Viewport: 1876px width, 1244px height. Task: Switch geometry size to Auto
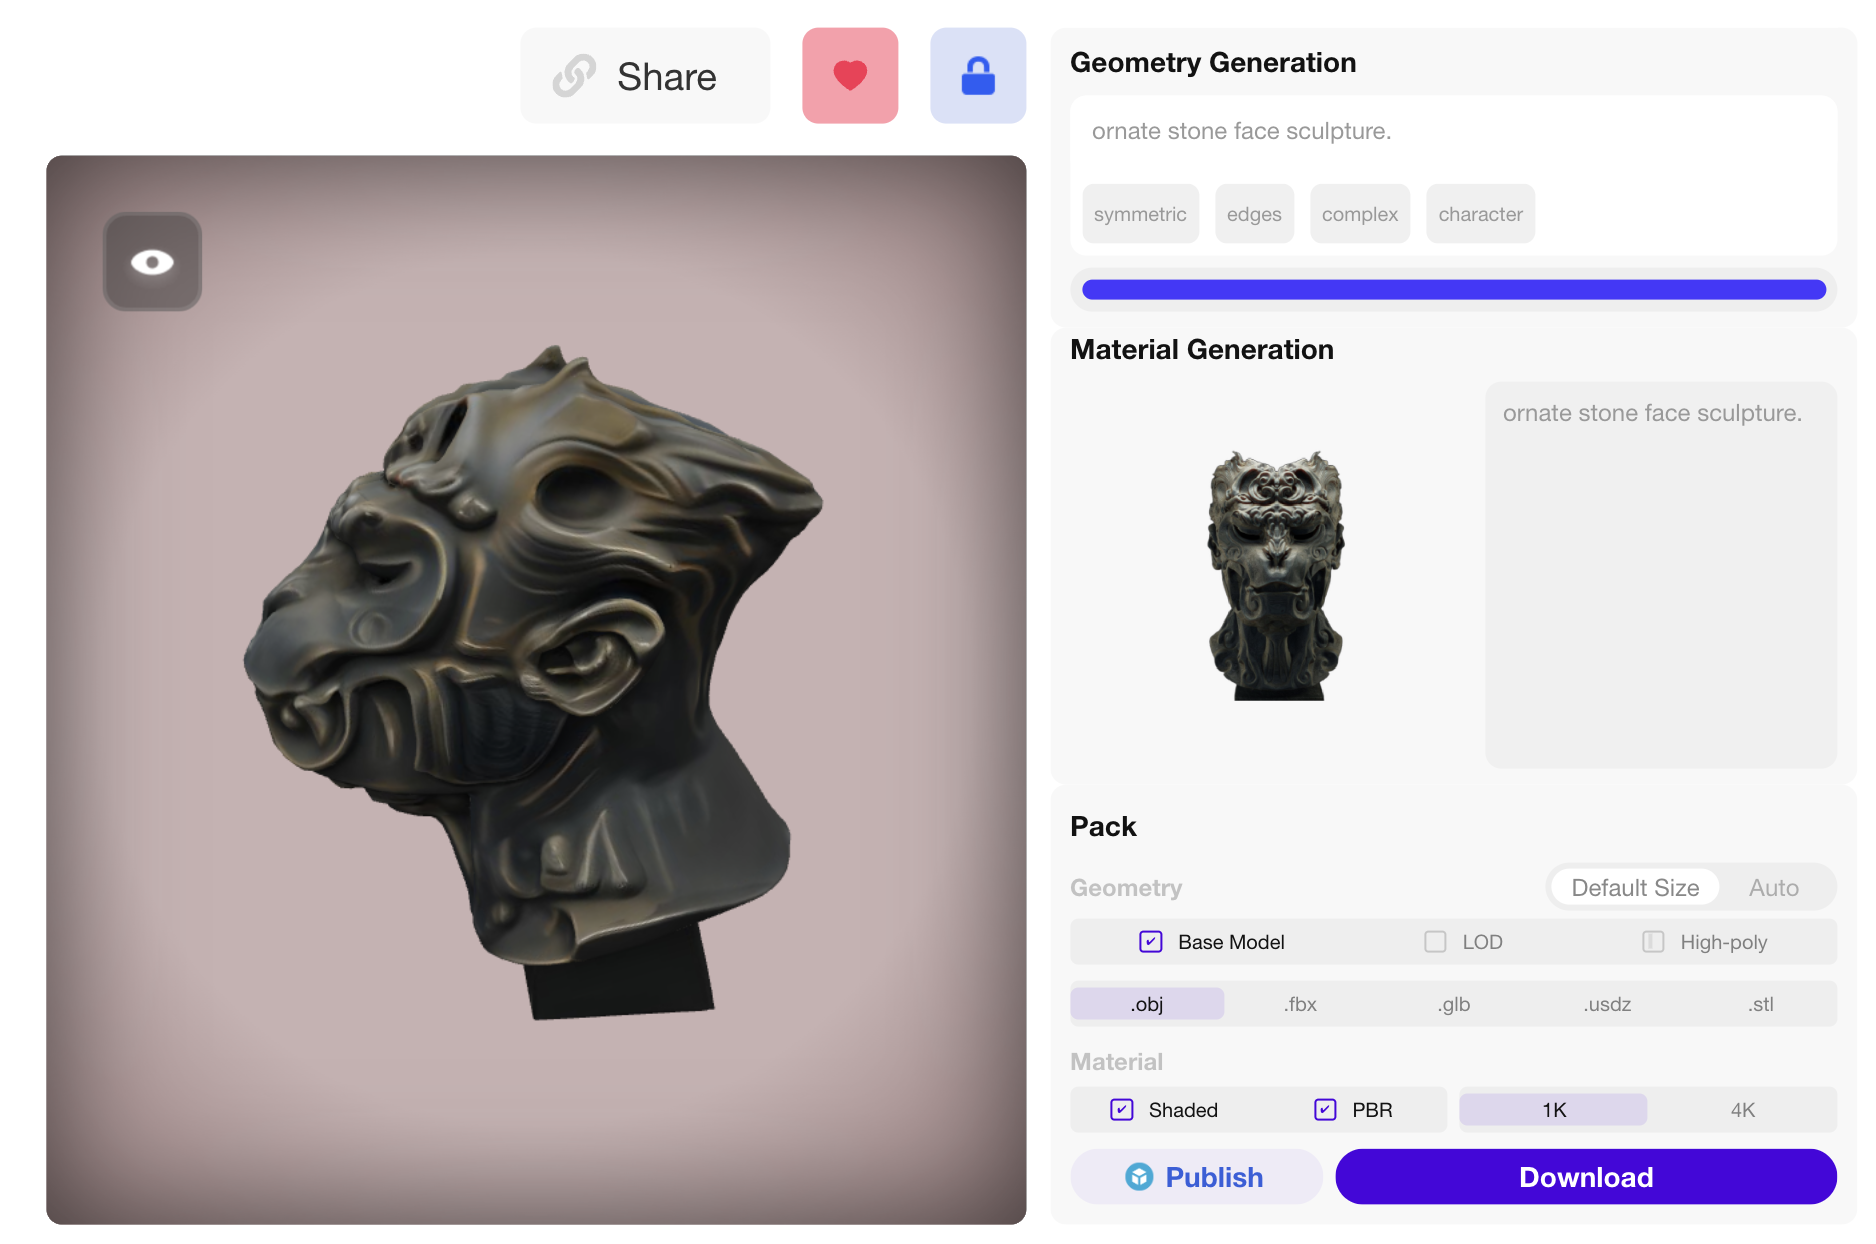point(1773,888)
